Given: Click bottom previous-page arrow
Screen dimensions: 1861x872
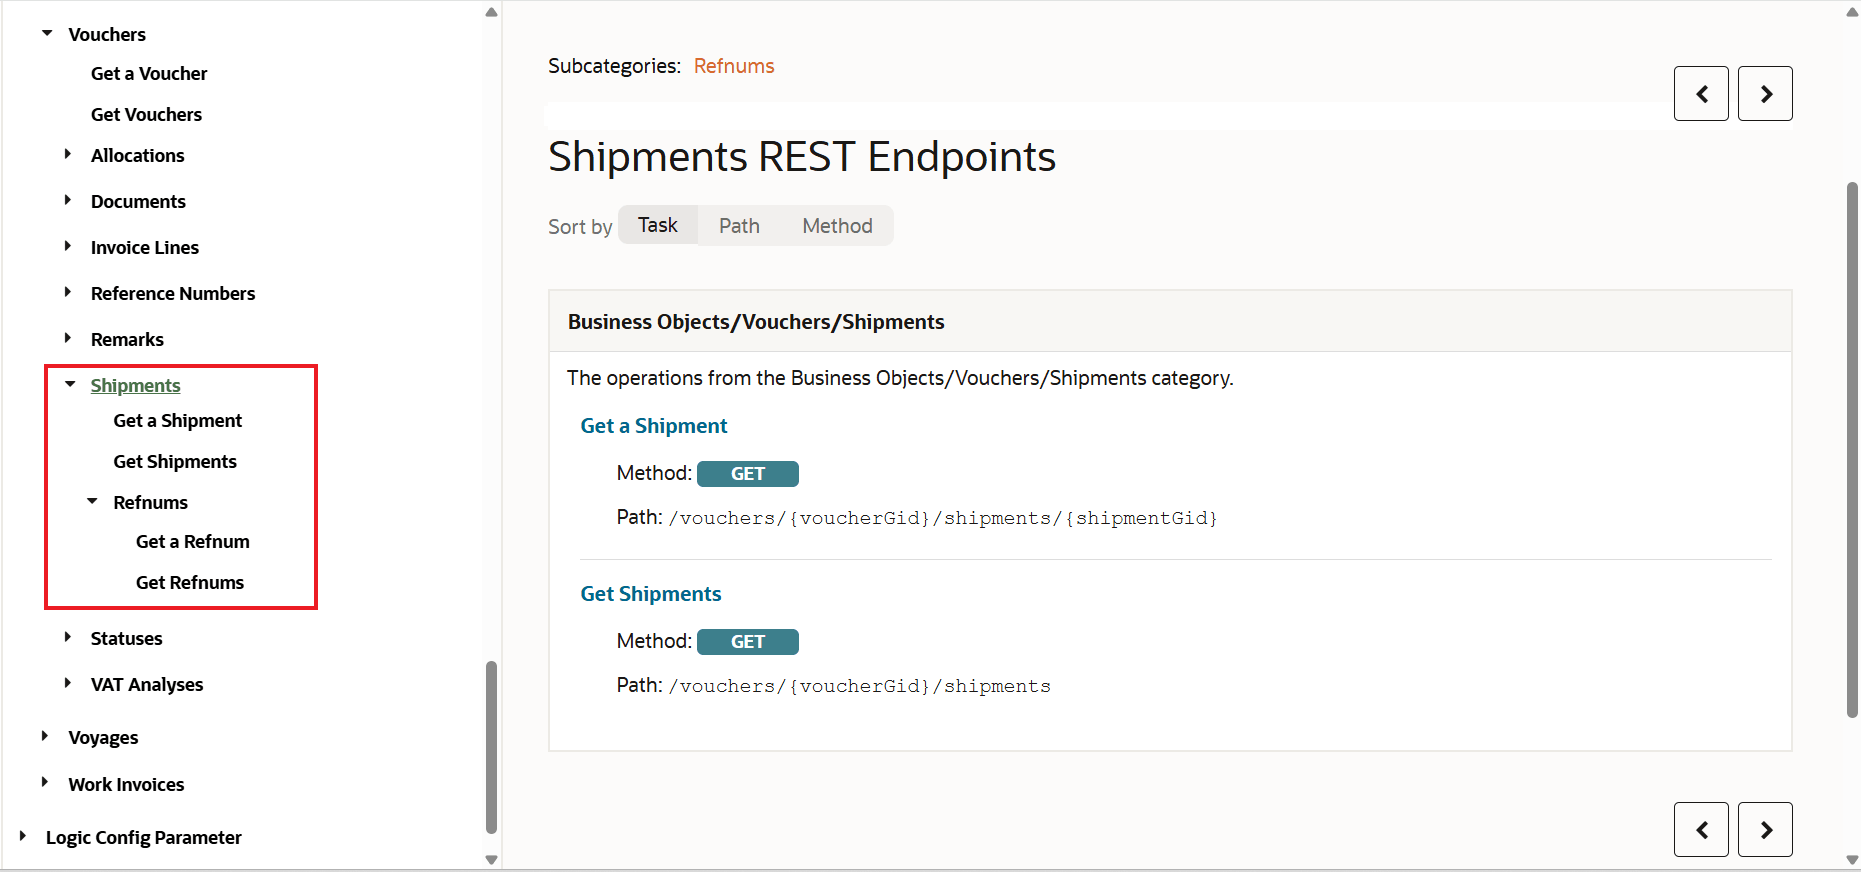Looking at the screenshot, I should coord(1701,829).
